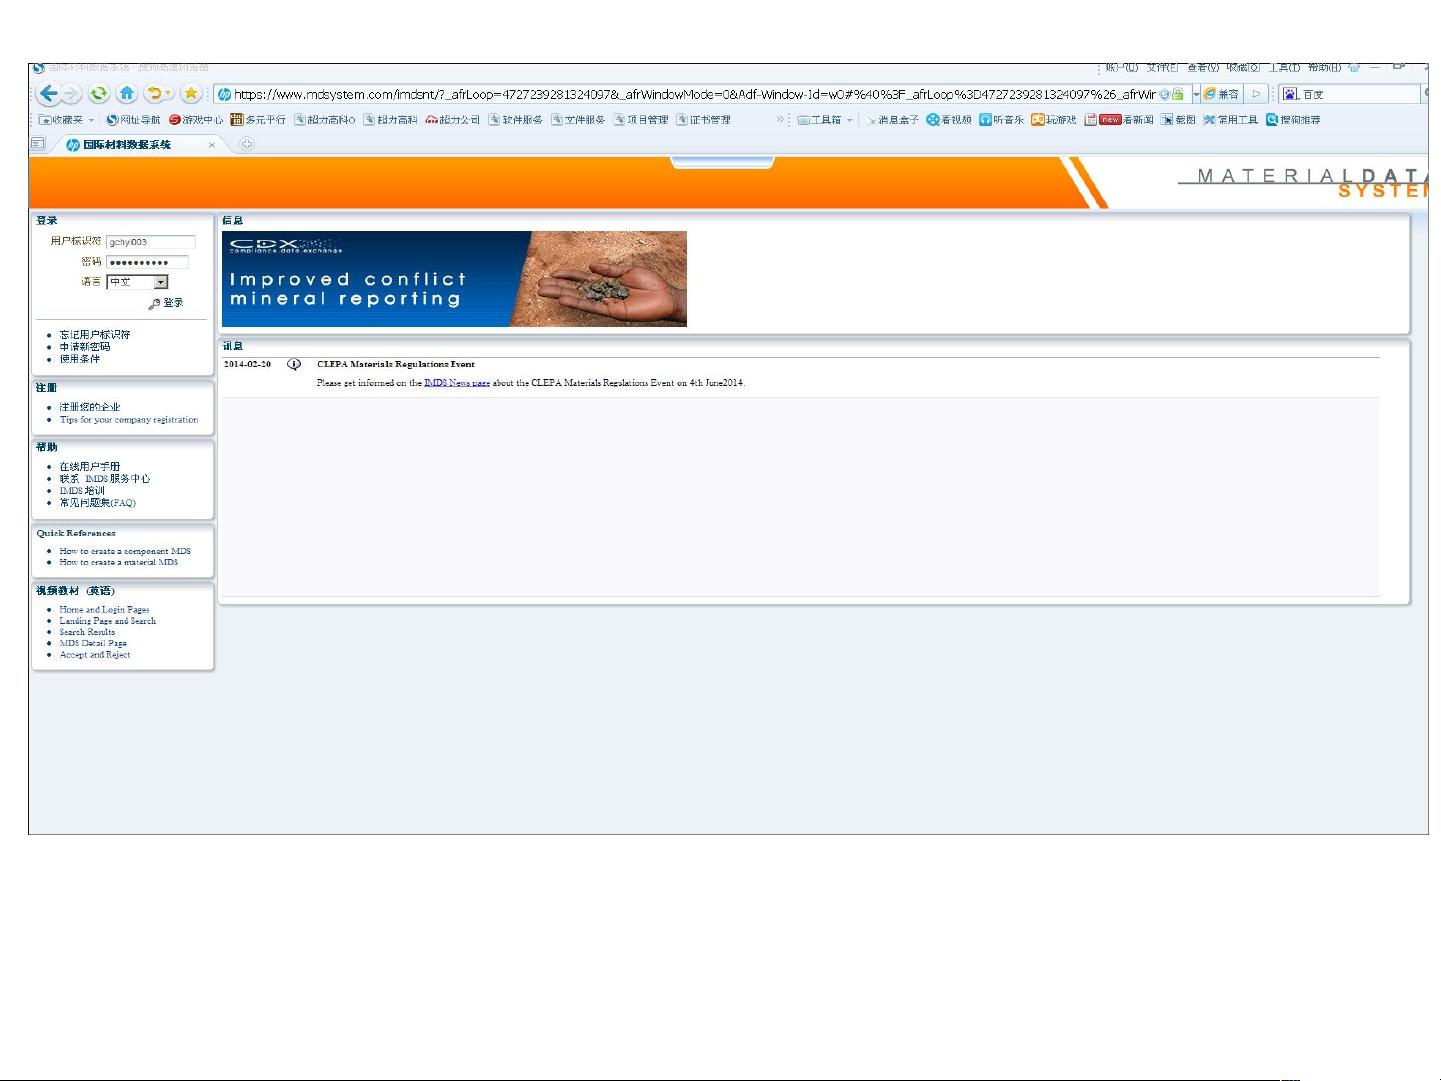The image size is (1441, 1081).
Task: Click the 截图 screenshot tool
Action: pos(1178,120)
